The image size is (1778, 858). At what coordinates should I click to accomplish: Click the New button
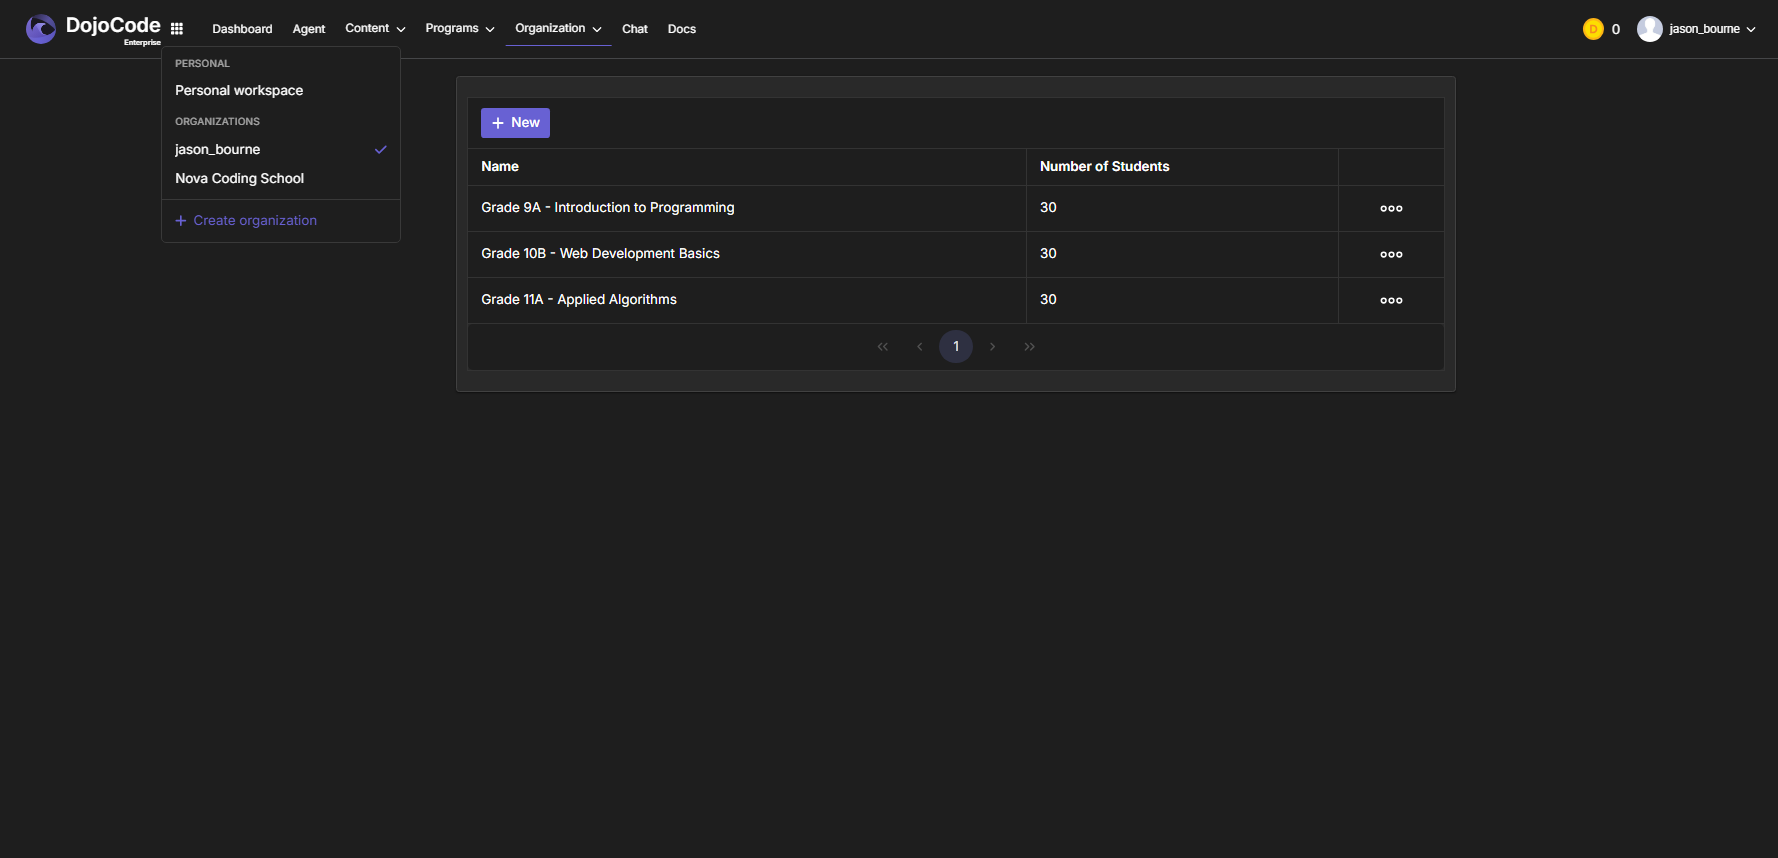click(515, 123)
